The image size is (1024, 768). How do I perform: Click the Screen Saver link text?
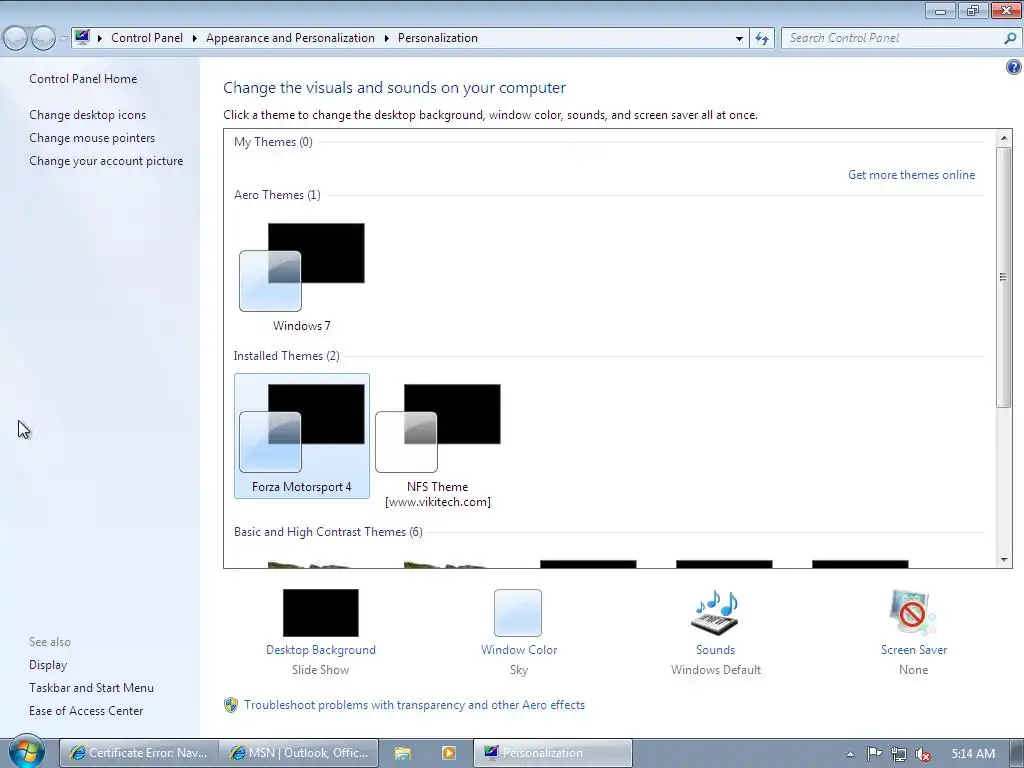pyautogui.click(x=913, y=650)
